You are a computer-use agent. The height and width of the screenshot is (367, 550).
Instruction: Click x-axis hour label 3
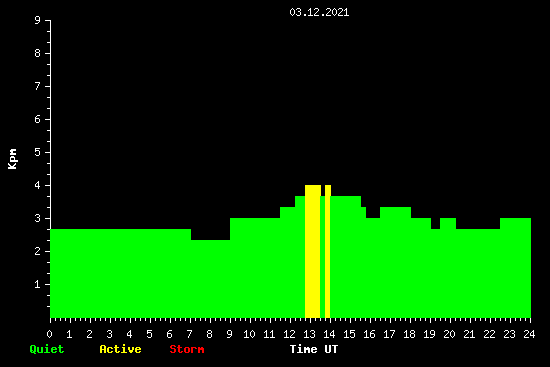click(109, 334)
